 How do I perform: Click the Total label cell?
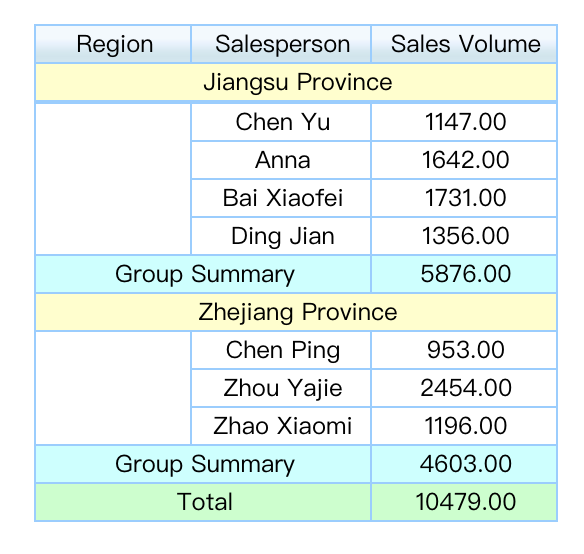203,502
